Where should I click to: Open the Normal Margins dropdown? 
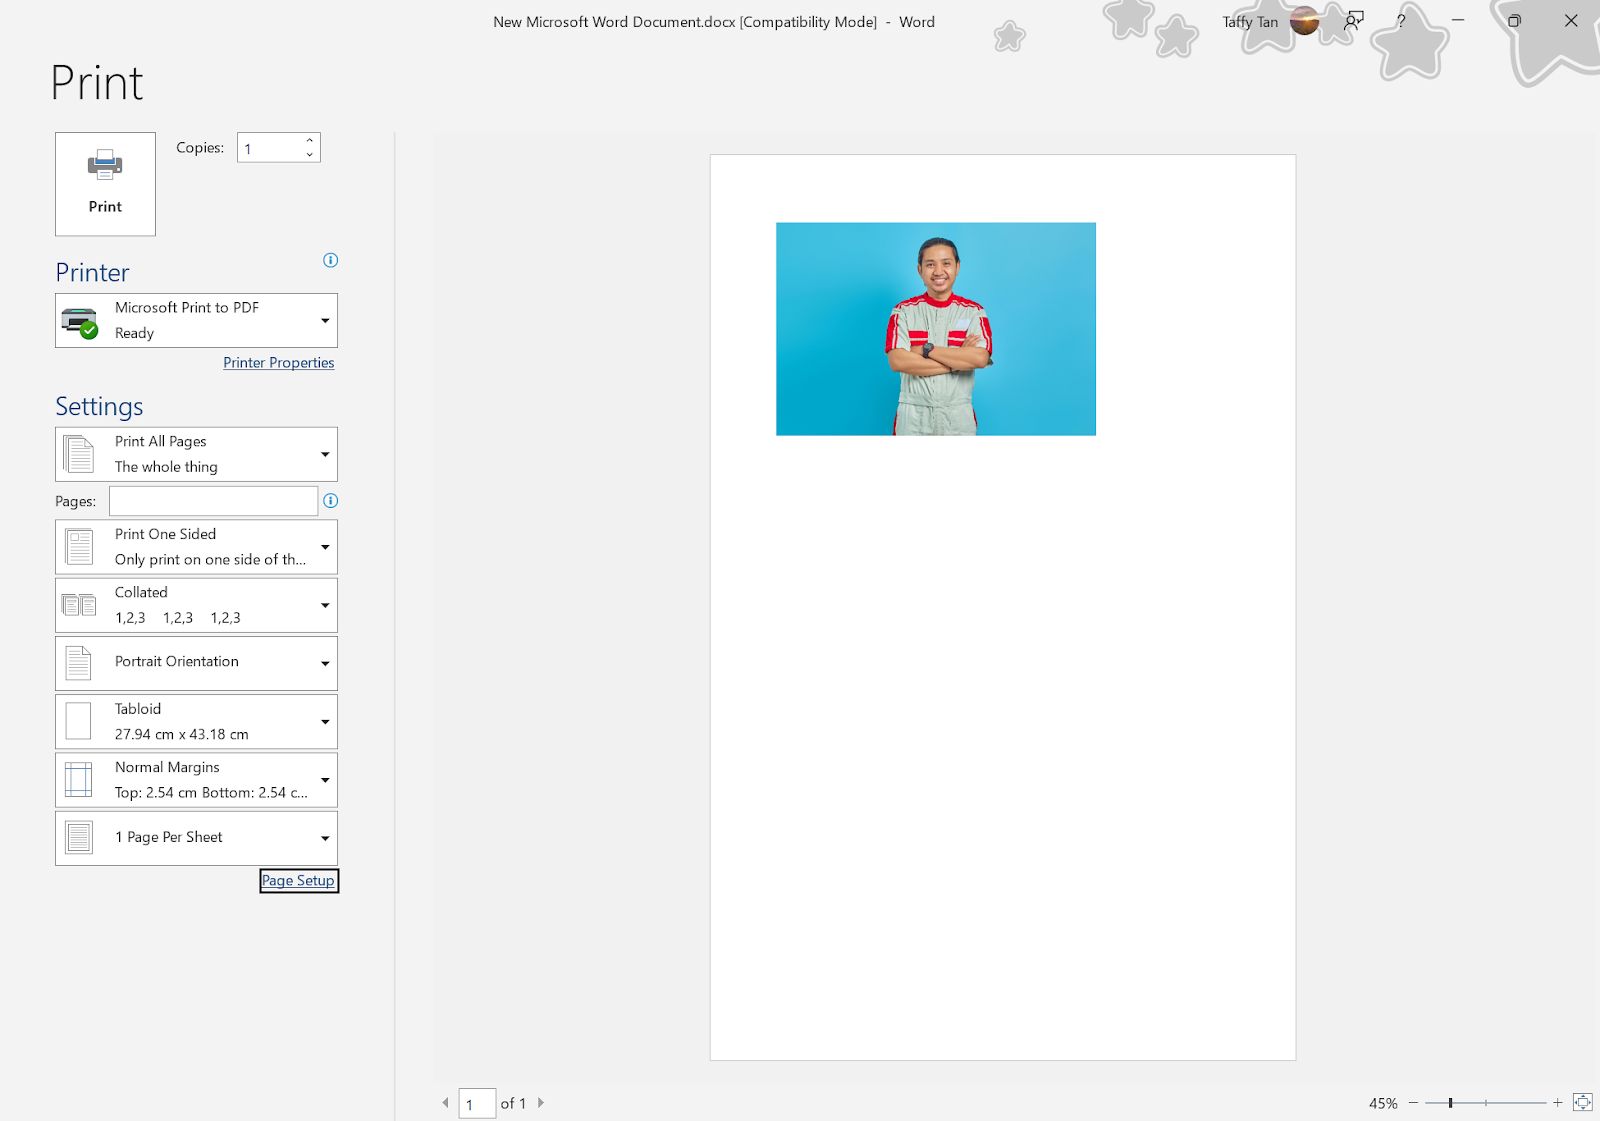196,780
